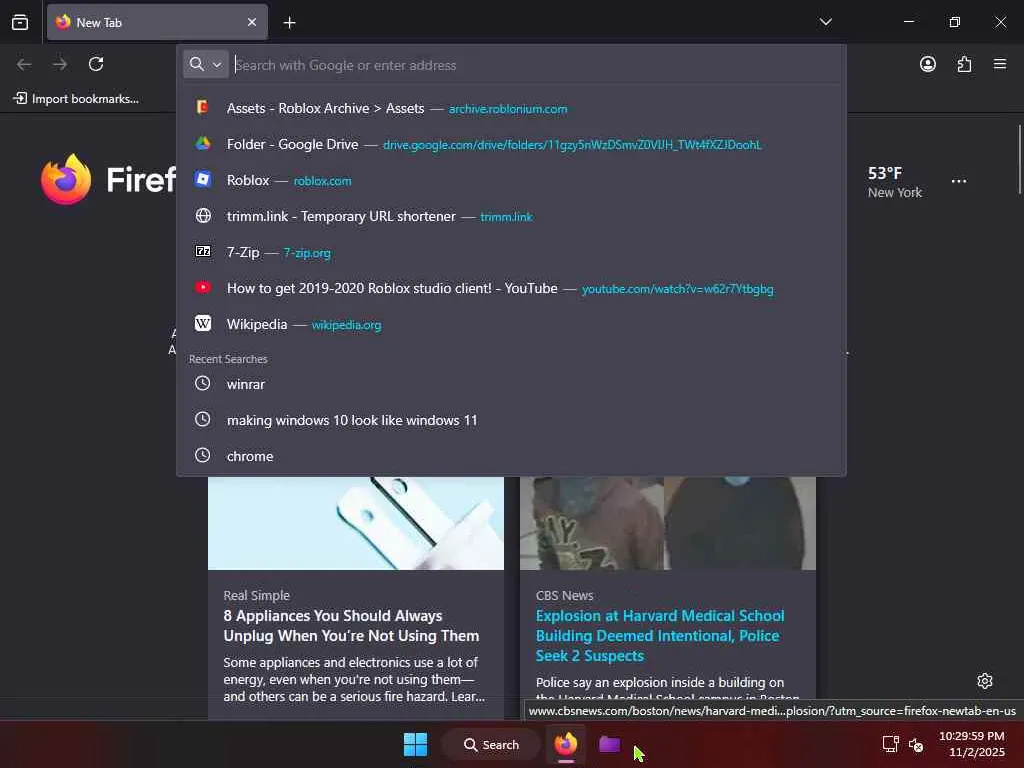Click the taskbar Search box
1024x768 pixels.
click(x=491, y=744)
